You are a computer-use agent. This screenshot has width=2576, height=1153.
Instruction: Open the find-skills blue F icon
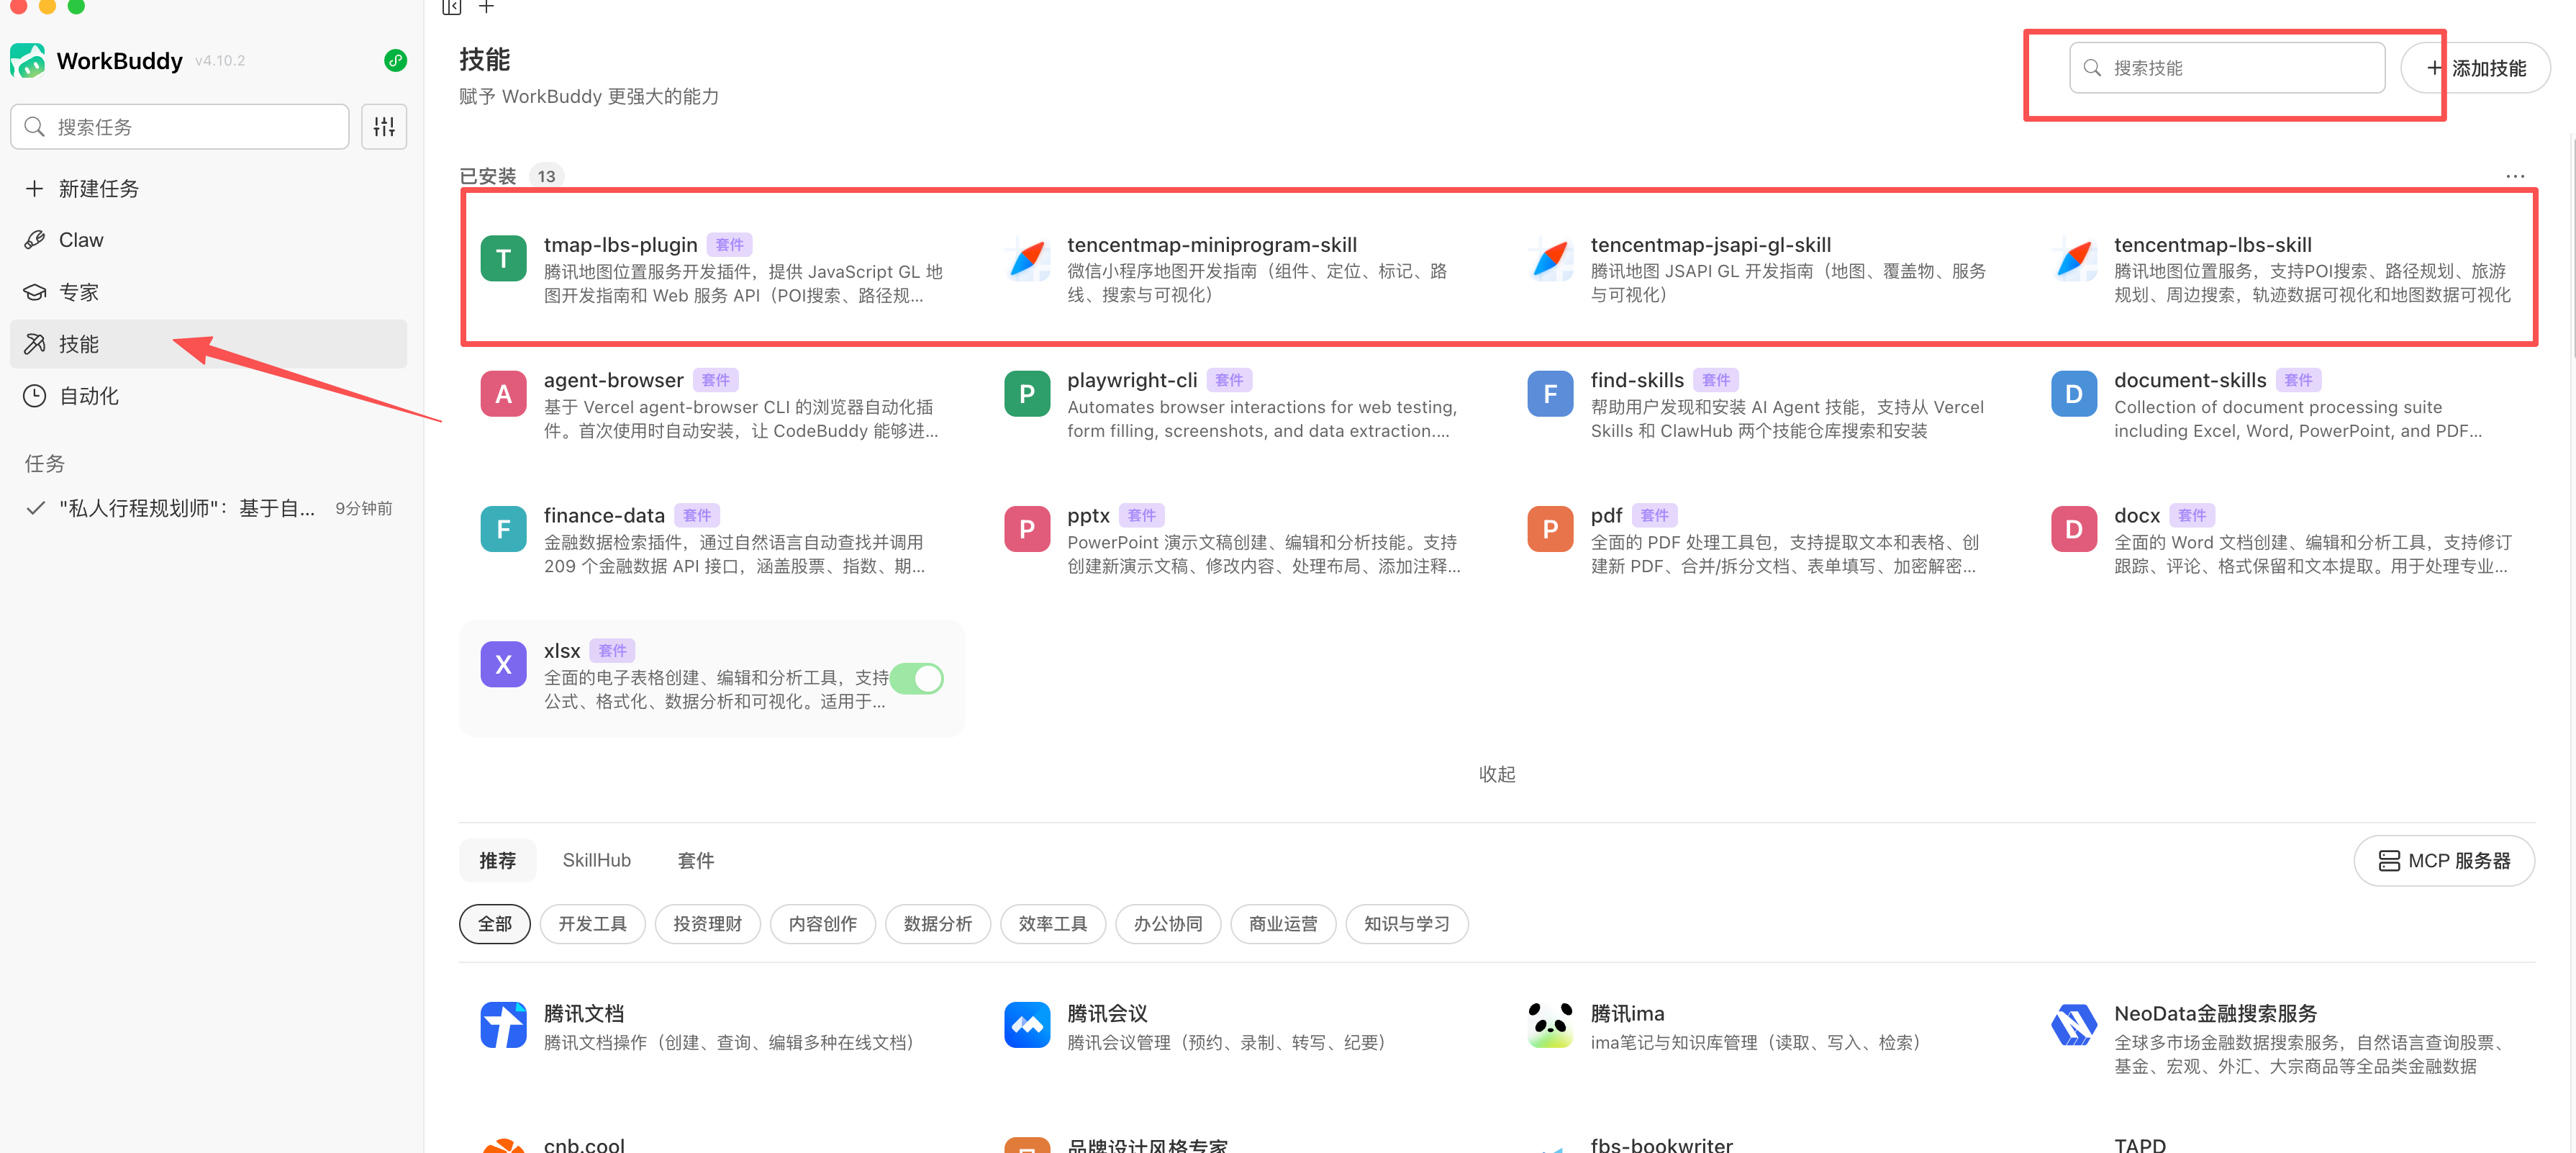1550,394
